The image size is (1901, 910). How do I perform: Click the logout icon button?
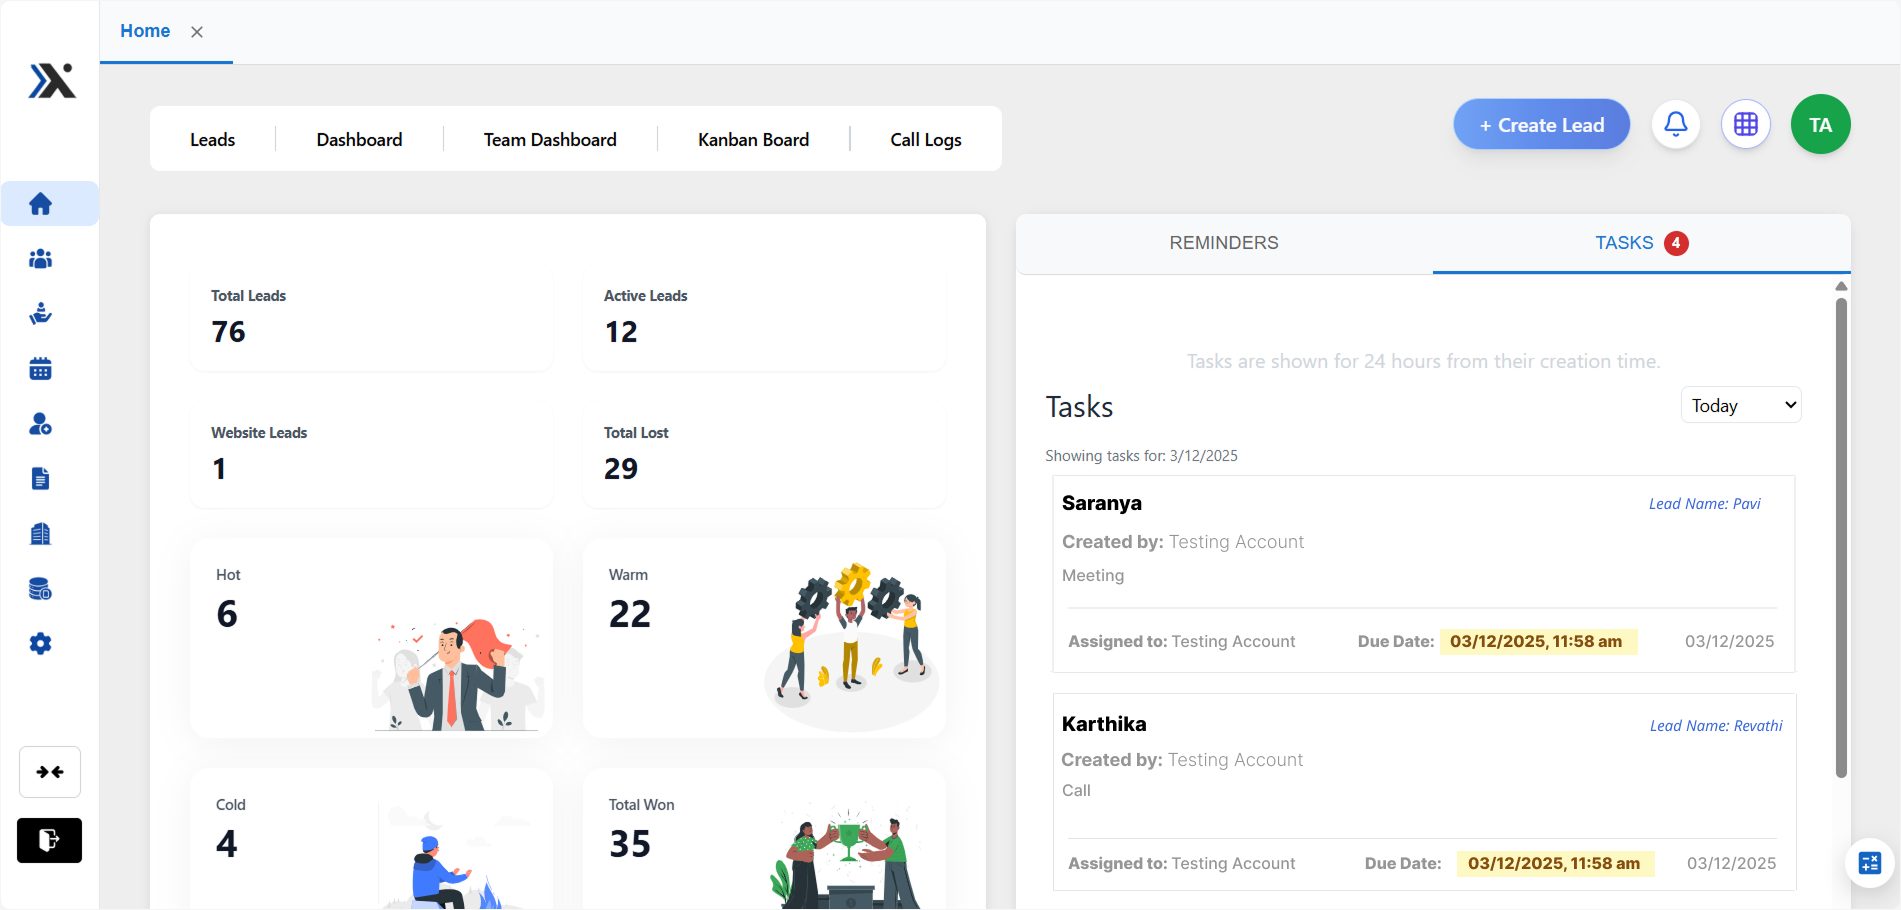[x=49, y=840]
